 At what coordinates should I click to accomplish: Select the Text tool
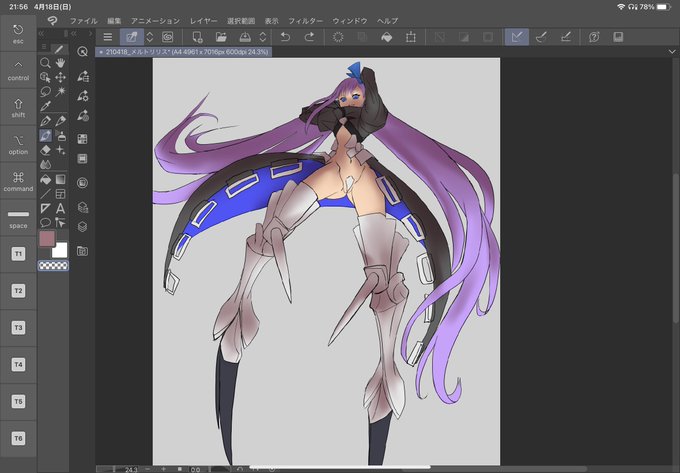[60, 209]
